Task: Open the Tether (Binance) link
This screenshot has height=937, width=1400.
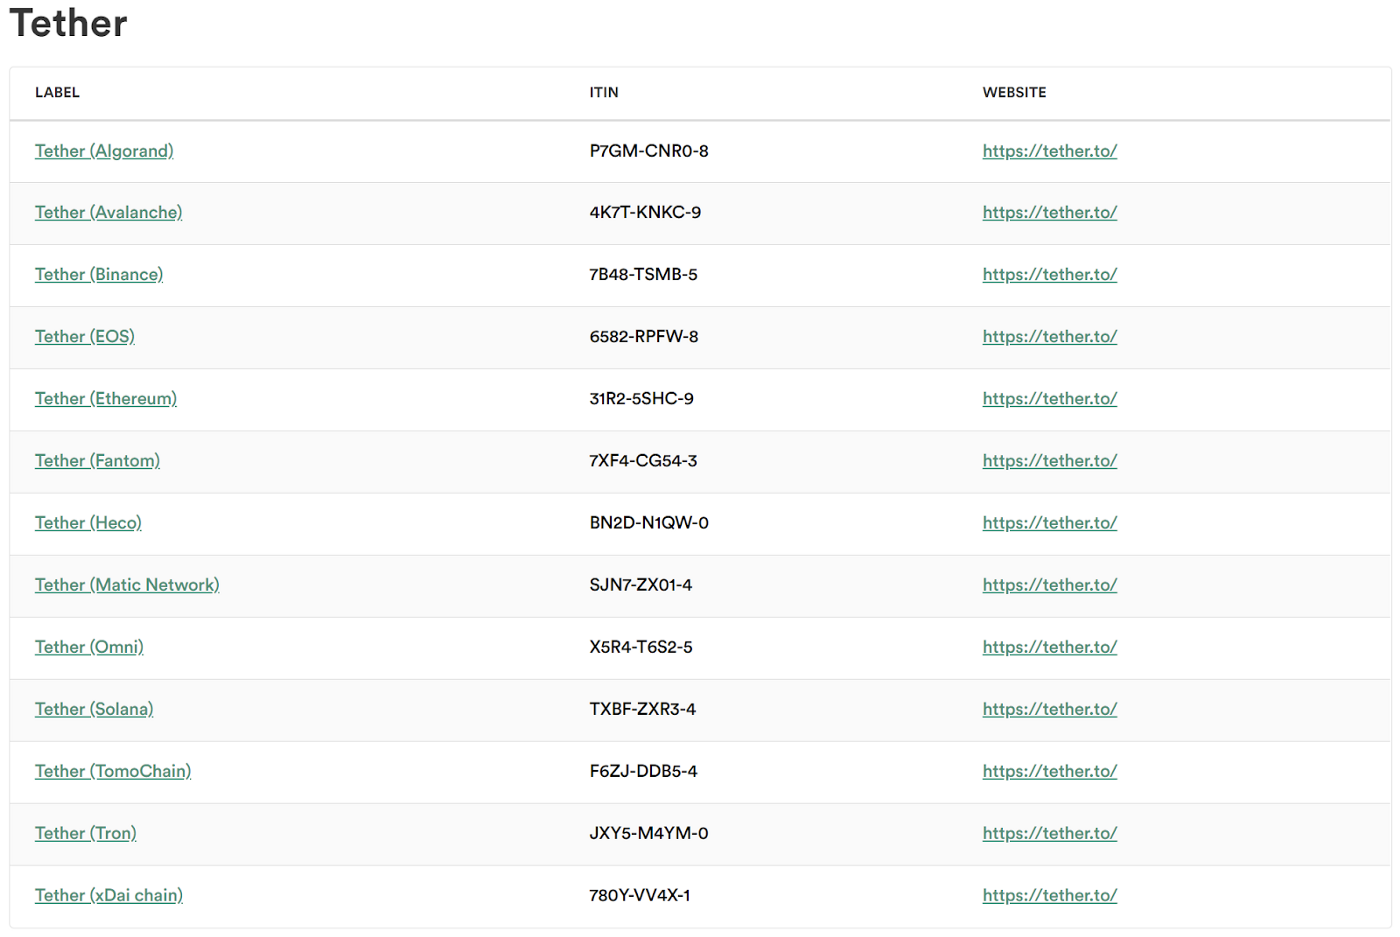Action: [x=99, y=275]
